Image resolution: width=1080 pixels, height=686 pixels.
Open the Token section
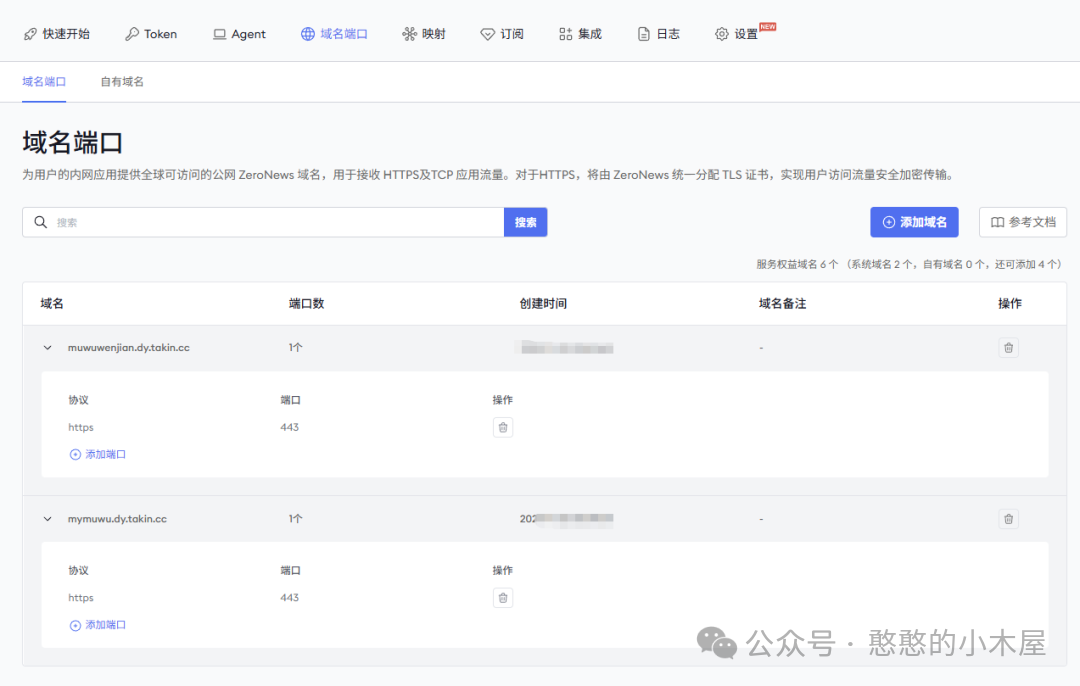151,34
